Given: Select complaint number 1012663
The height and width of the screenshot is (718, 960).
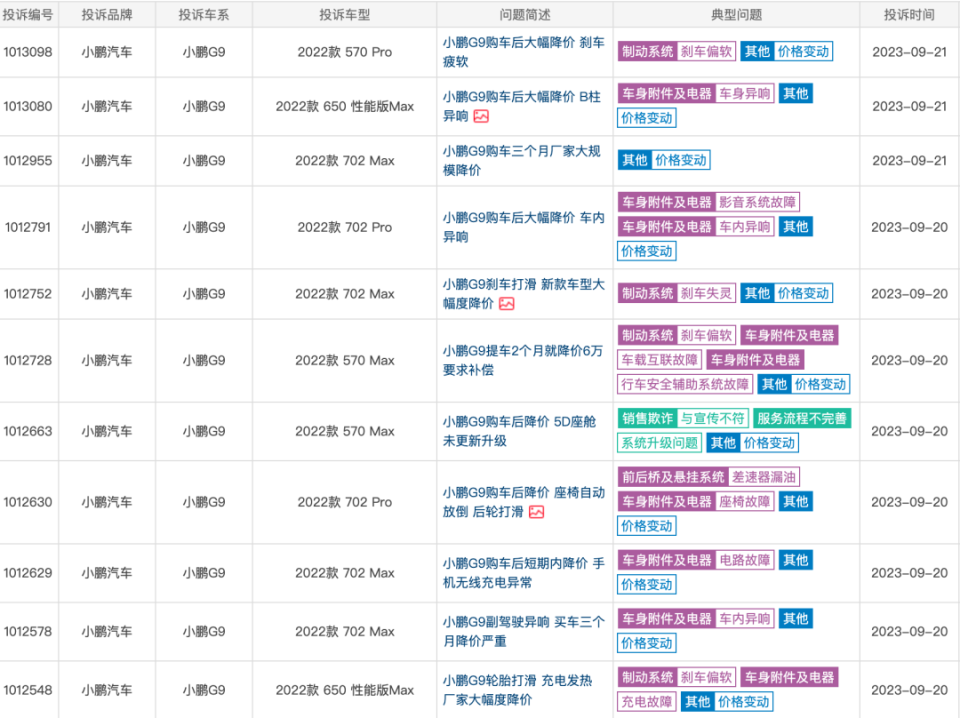Looking at the screenshot, I should (28, 431).
